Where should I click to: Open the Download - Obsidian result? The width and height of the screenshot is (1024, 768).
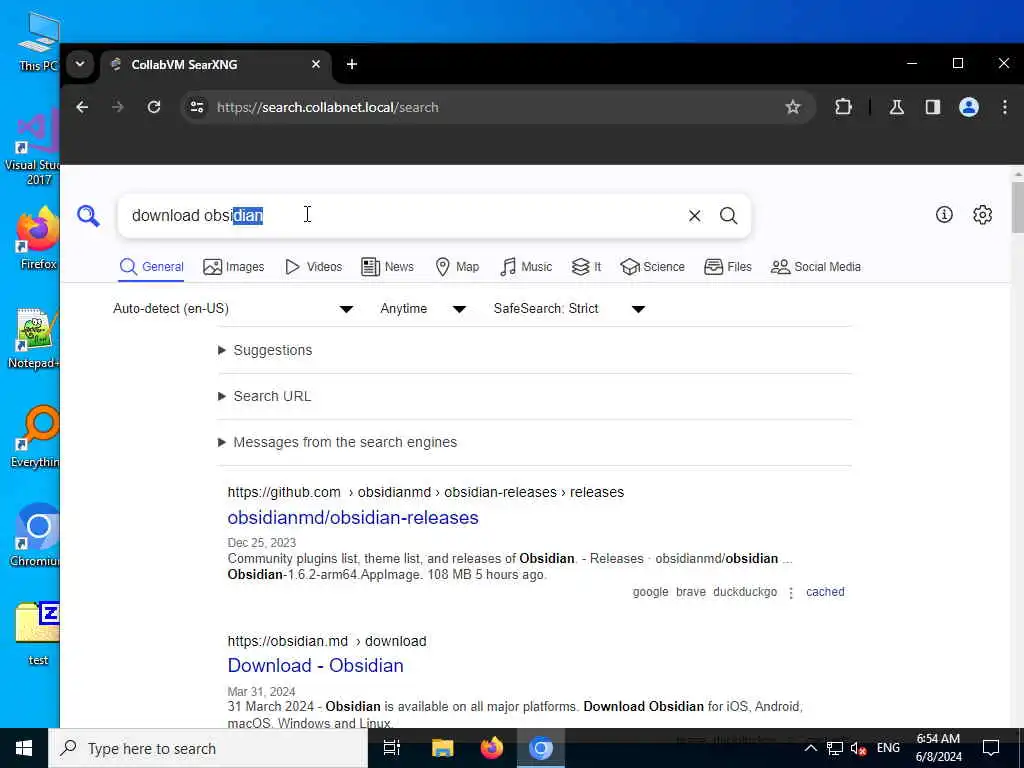coord(315,665)
